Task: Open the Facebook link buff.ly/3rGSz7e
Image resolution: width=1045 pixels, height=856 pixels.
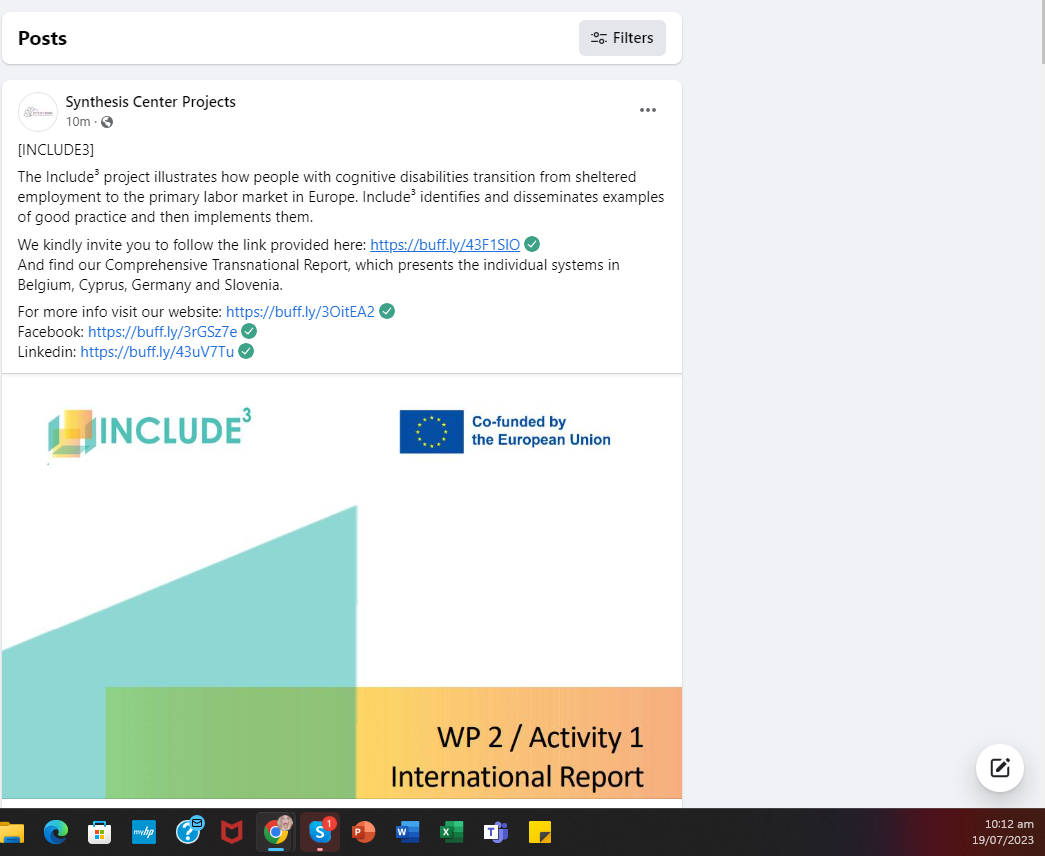Action: pyautogui.click(x=163, y=331)
